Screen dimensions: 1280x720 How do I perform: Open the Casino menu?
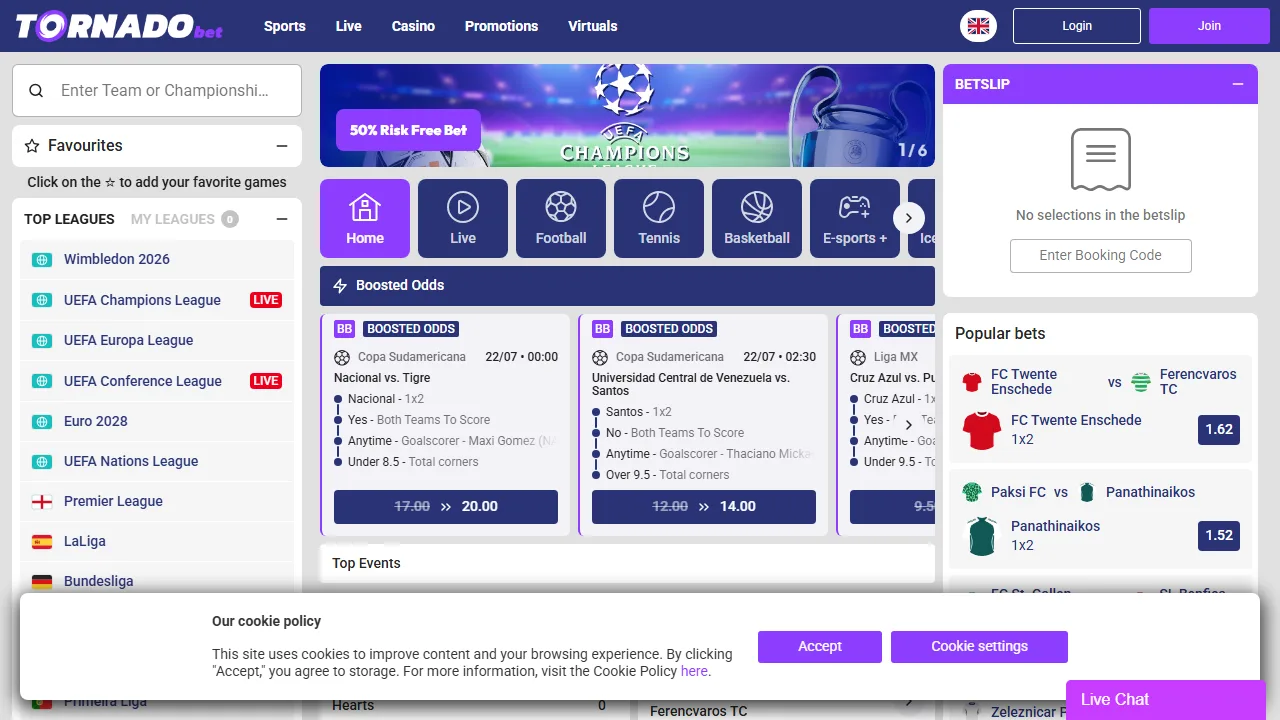413,26
